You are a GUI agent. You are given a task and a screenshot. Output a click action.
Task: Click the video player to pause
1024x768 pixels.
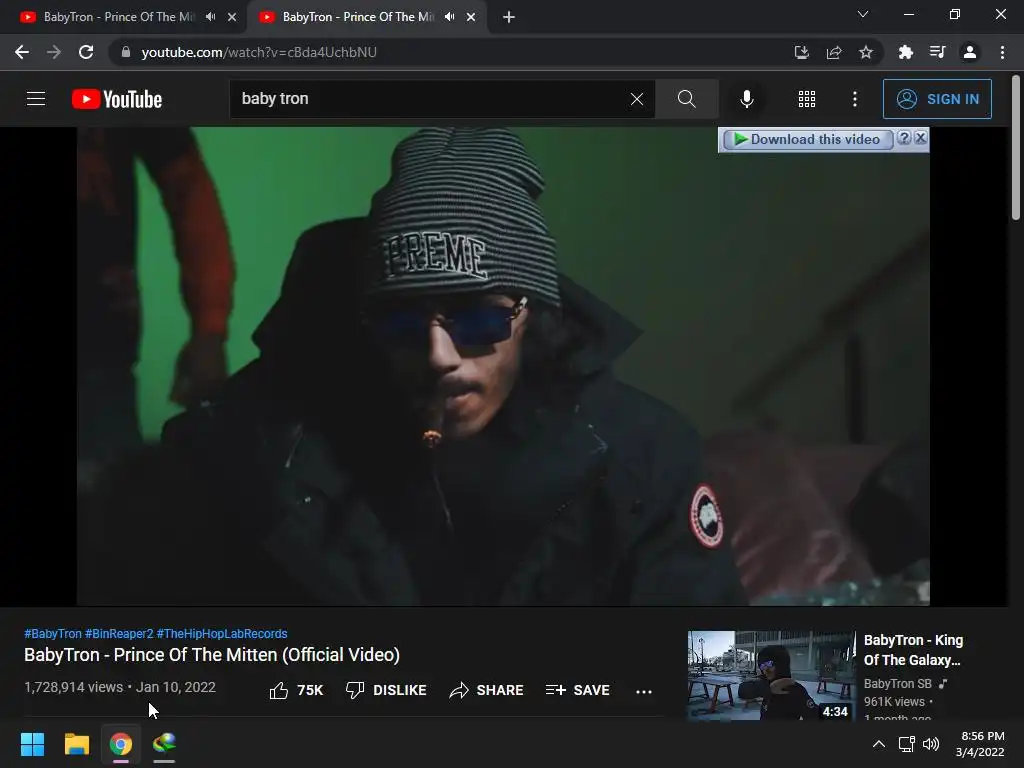[503, 366]
